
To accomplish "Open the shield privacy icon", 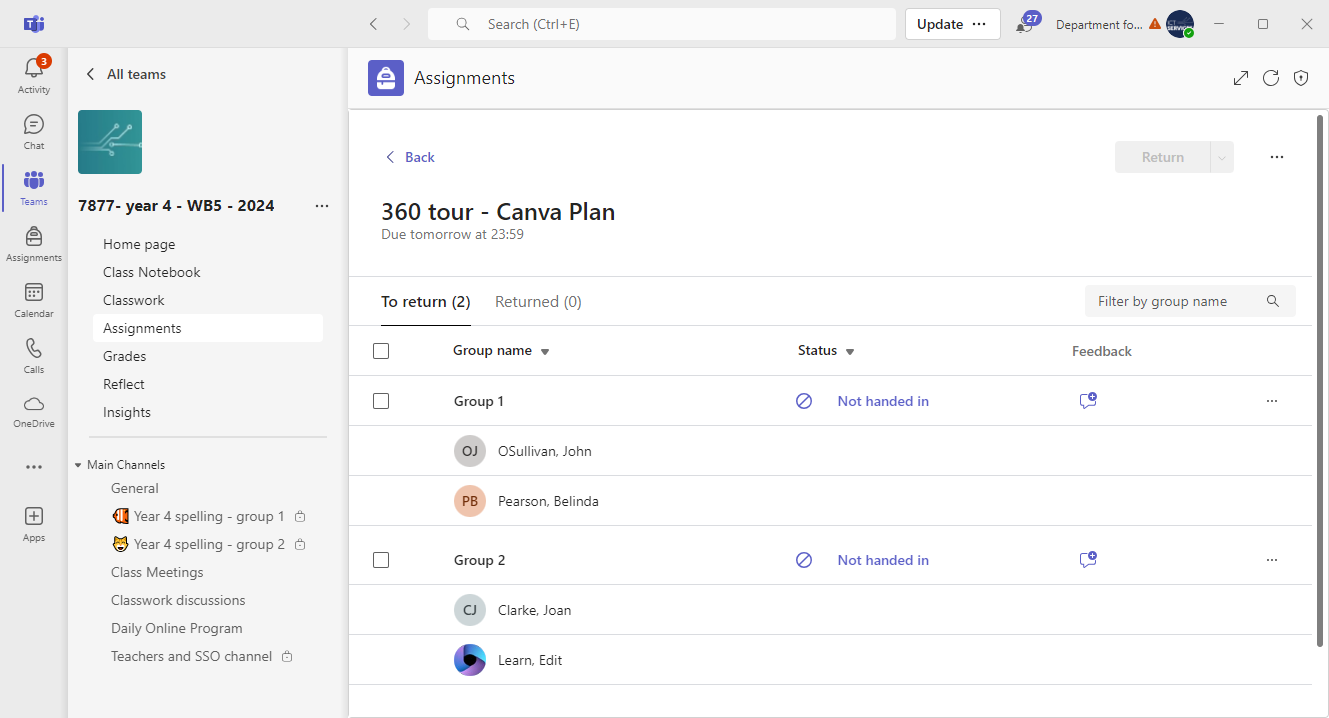I will tap(1301, 78).
